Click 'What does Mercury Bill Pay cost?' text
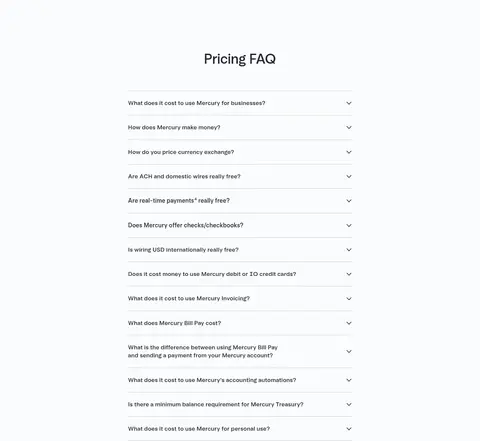This screenshot has width=480, height=441. [x=174, y=323]
